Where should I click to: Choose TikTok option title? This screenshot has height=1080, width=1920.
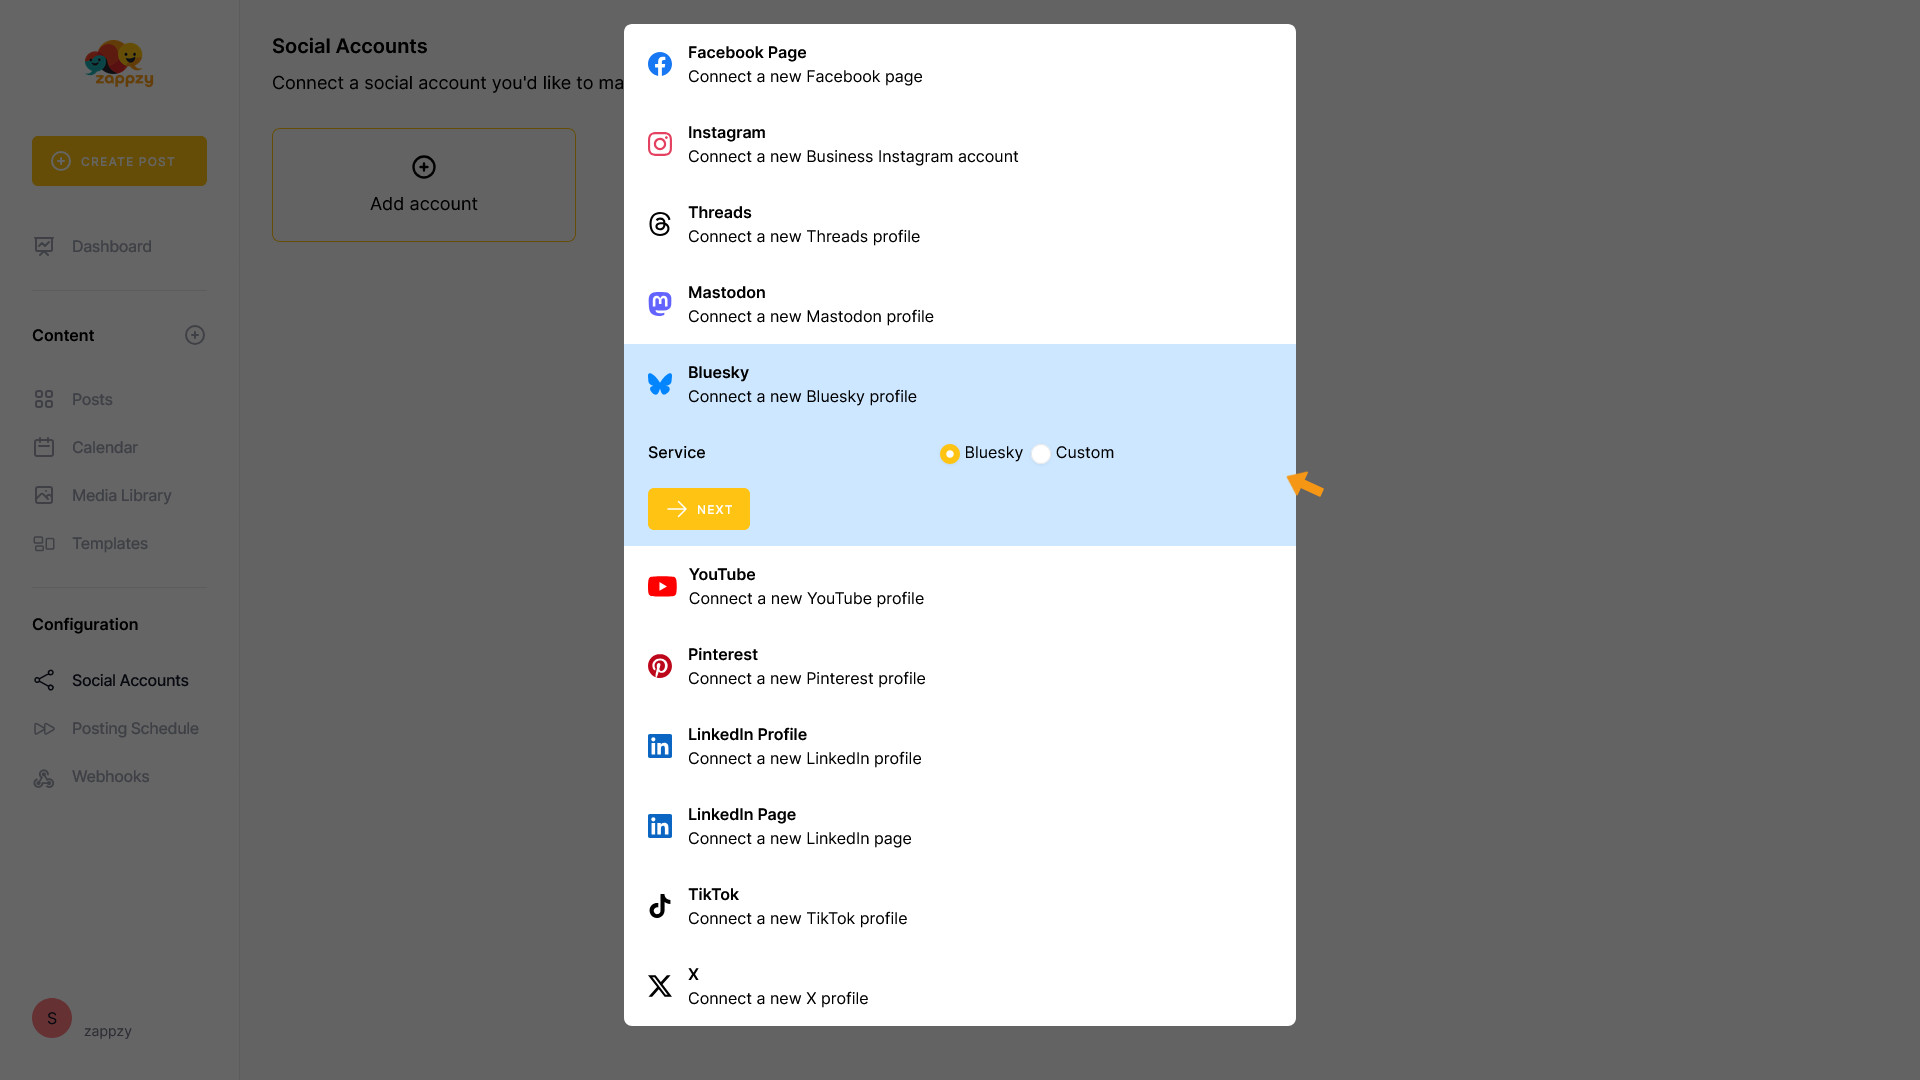point(713,894)
